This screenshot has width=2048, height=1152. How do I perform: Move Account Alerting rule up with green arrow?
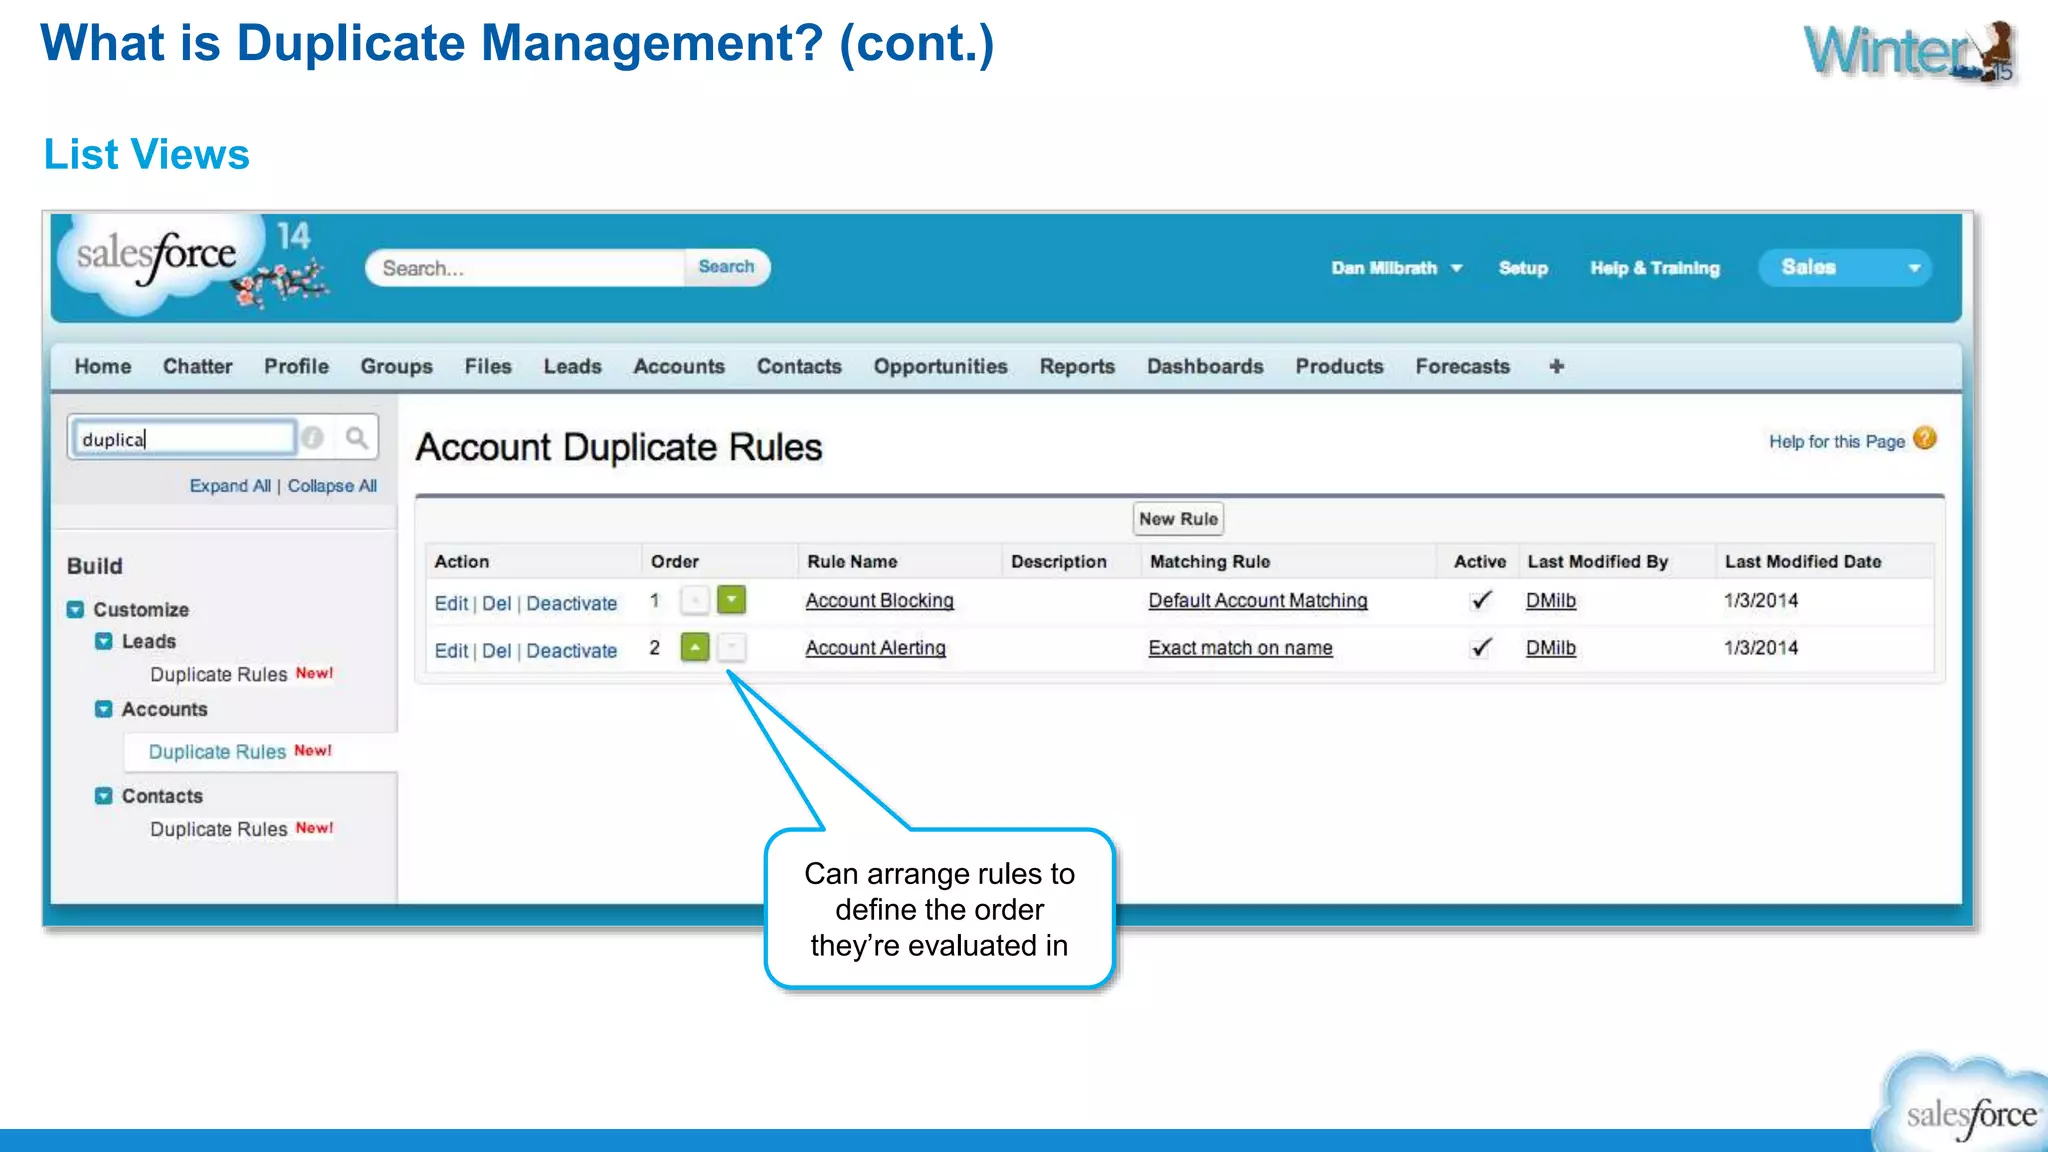pos(695,647)
